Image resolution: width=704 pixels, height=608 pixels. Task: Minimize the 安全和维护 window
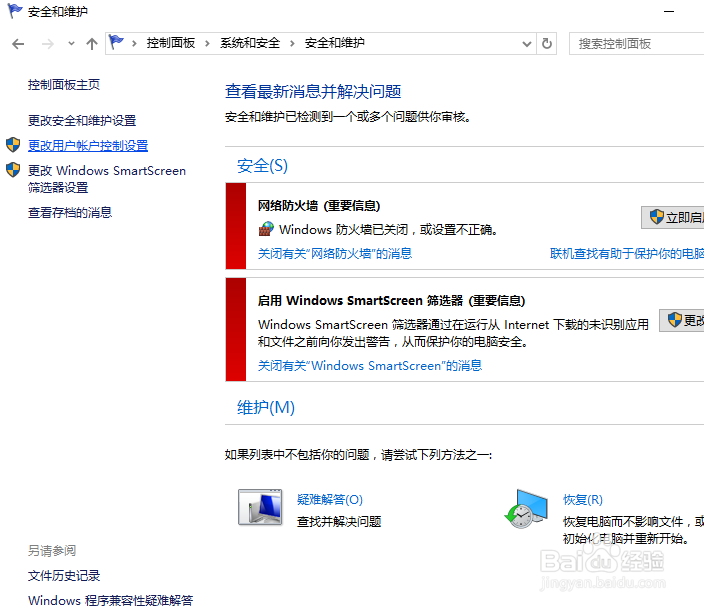coord(669,12)
